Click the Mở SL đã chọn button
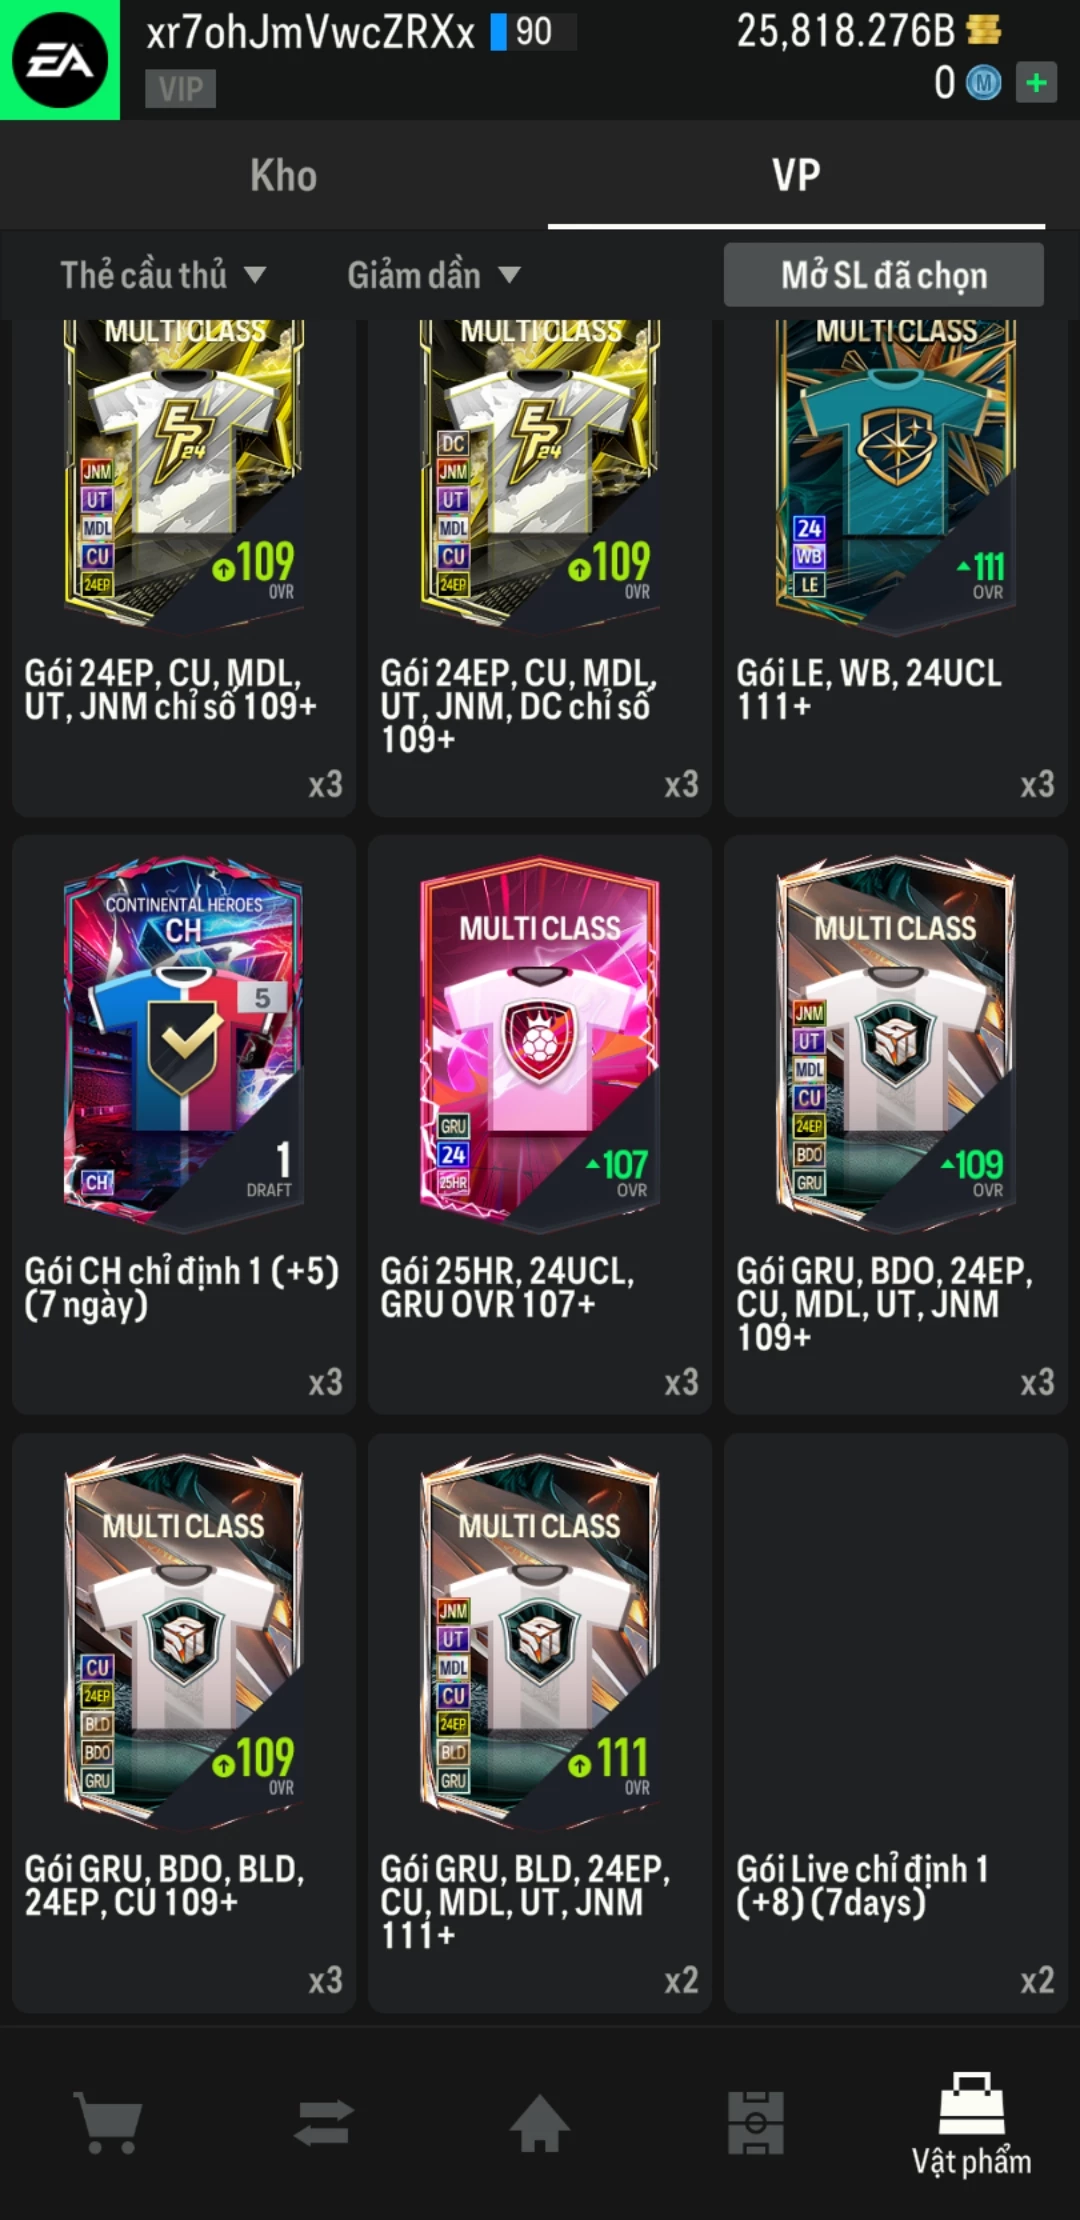 (x=884, y=274)
